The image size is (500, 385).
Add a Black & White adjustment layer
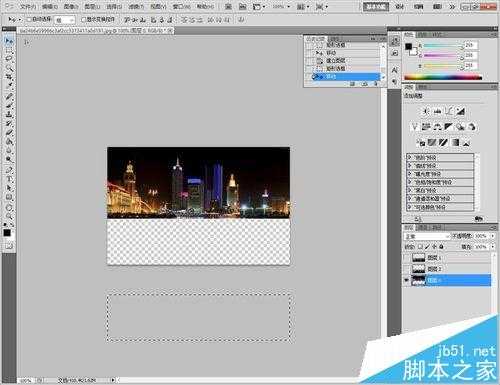[449, 127]
